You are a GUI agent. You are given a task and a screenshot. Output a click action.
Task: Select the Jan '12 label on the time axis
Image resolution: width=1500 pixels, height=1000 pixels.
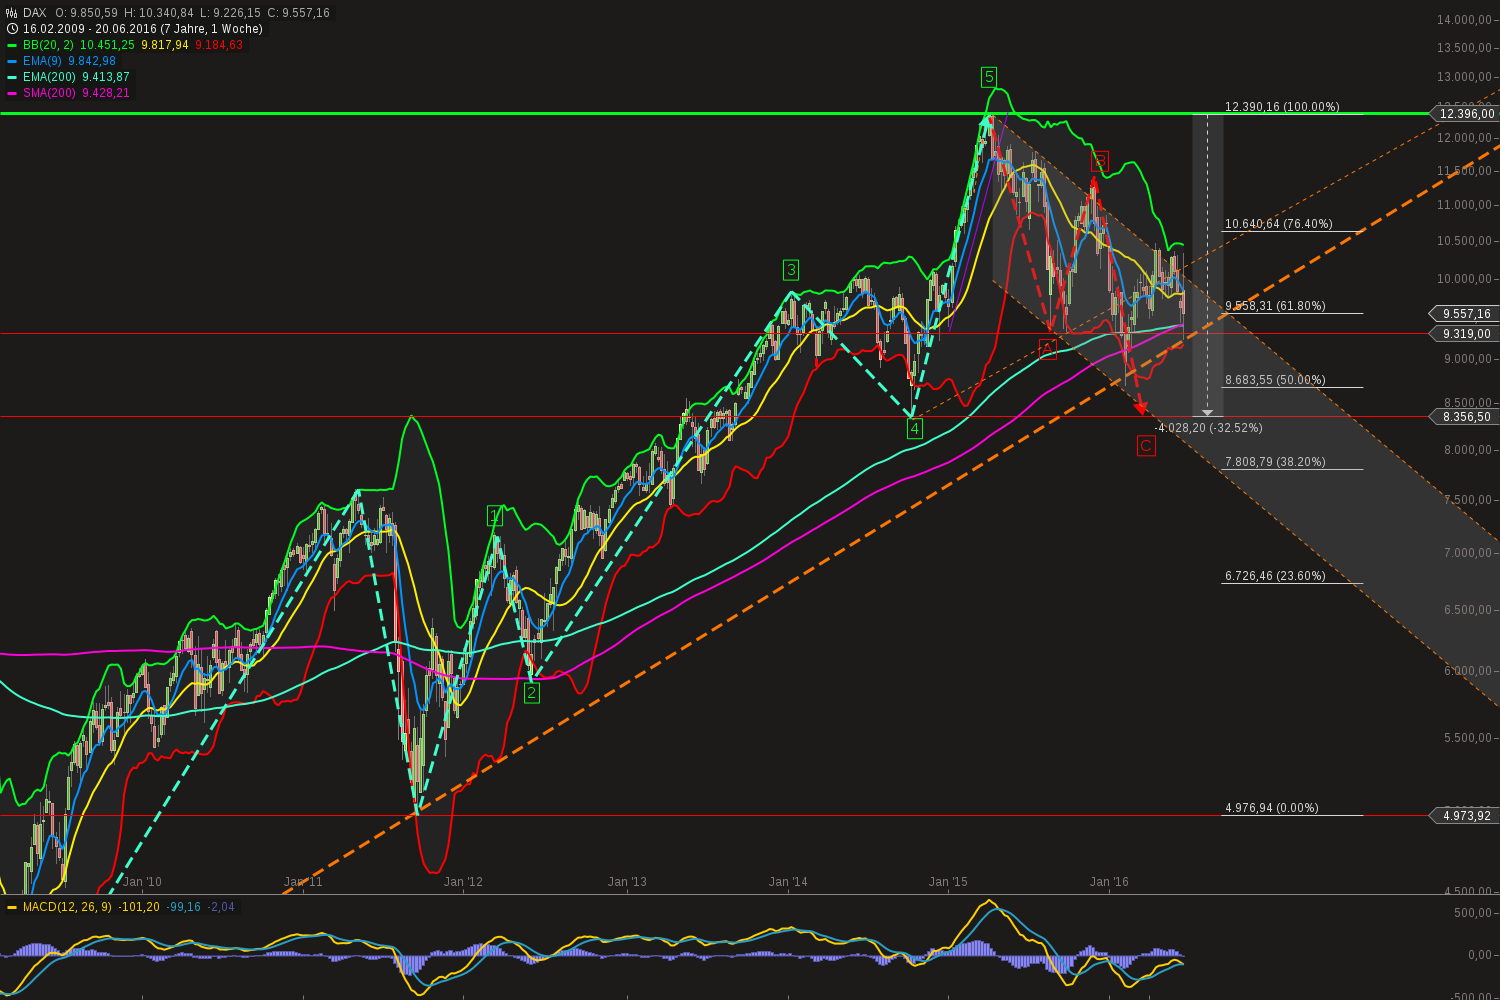(462, 882)
